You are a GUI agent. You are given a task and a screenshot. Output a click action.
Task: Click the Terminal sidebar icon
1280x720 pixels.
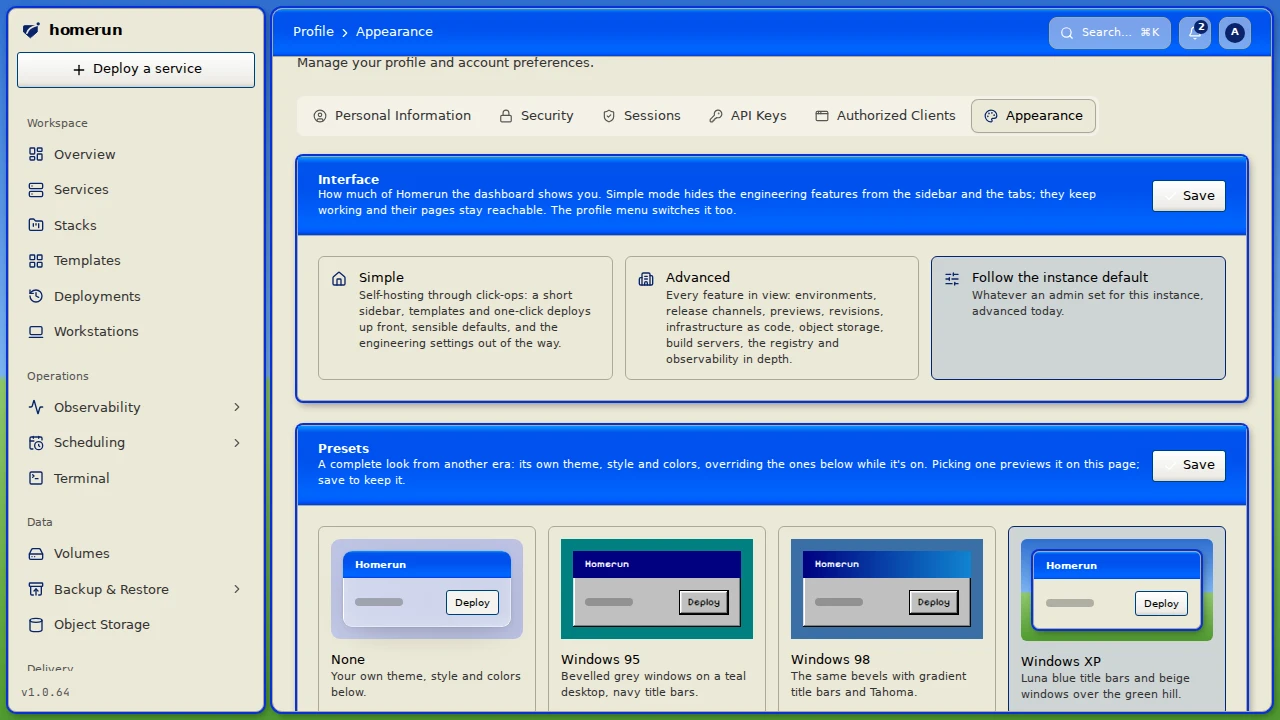click(36, 478)
